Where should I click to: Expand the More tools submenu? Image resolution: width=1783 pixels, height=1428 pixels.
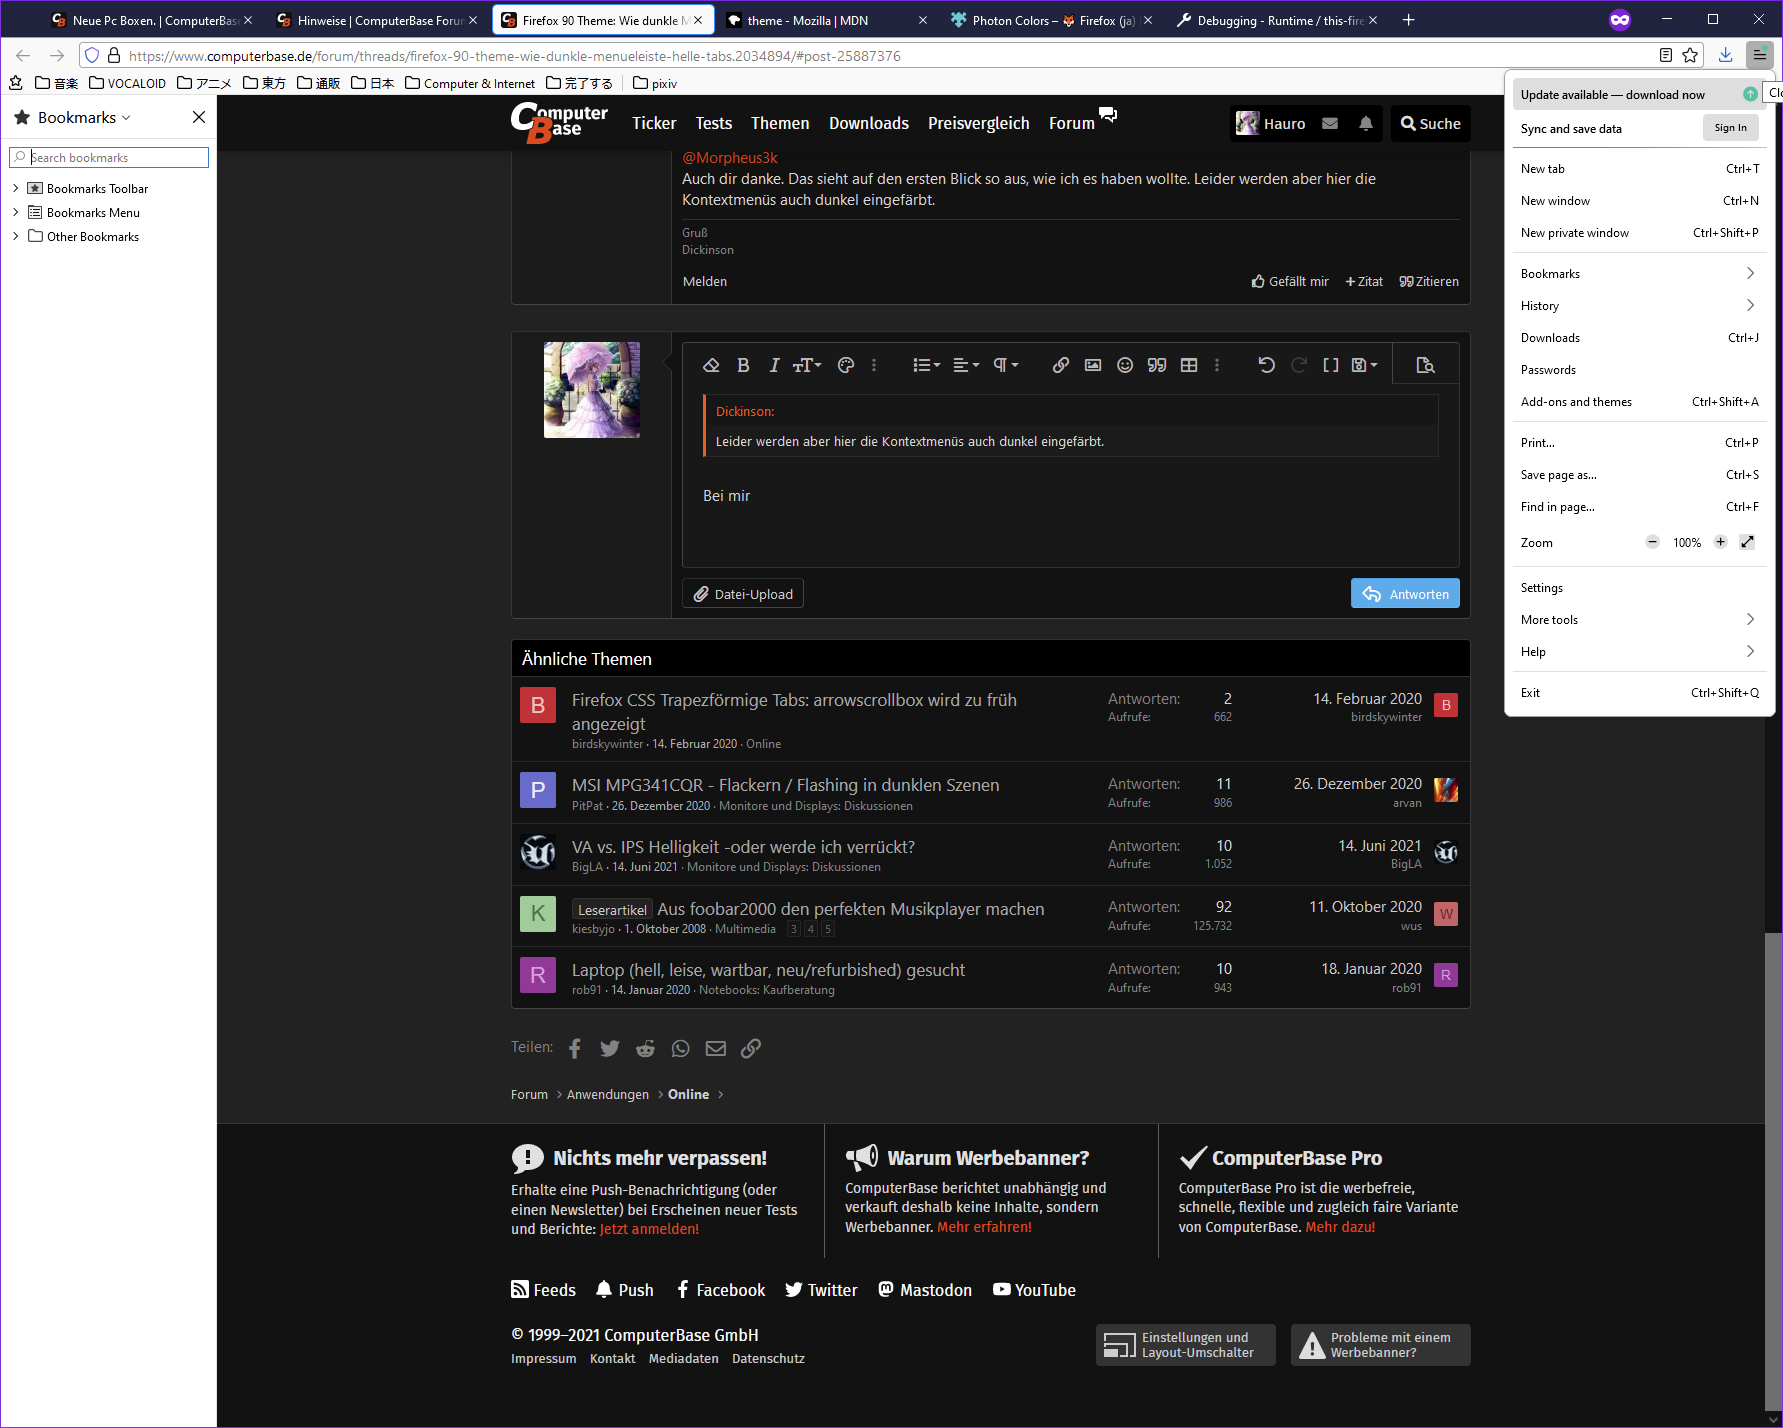coord(1639,620)
